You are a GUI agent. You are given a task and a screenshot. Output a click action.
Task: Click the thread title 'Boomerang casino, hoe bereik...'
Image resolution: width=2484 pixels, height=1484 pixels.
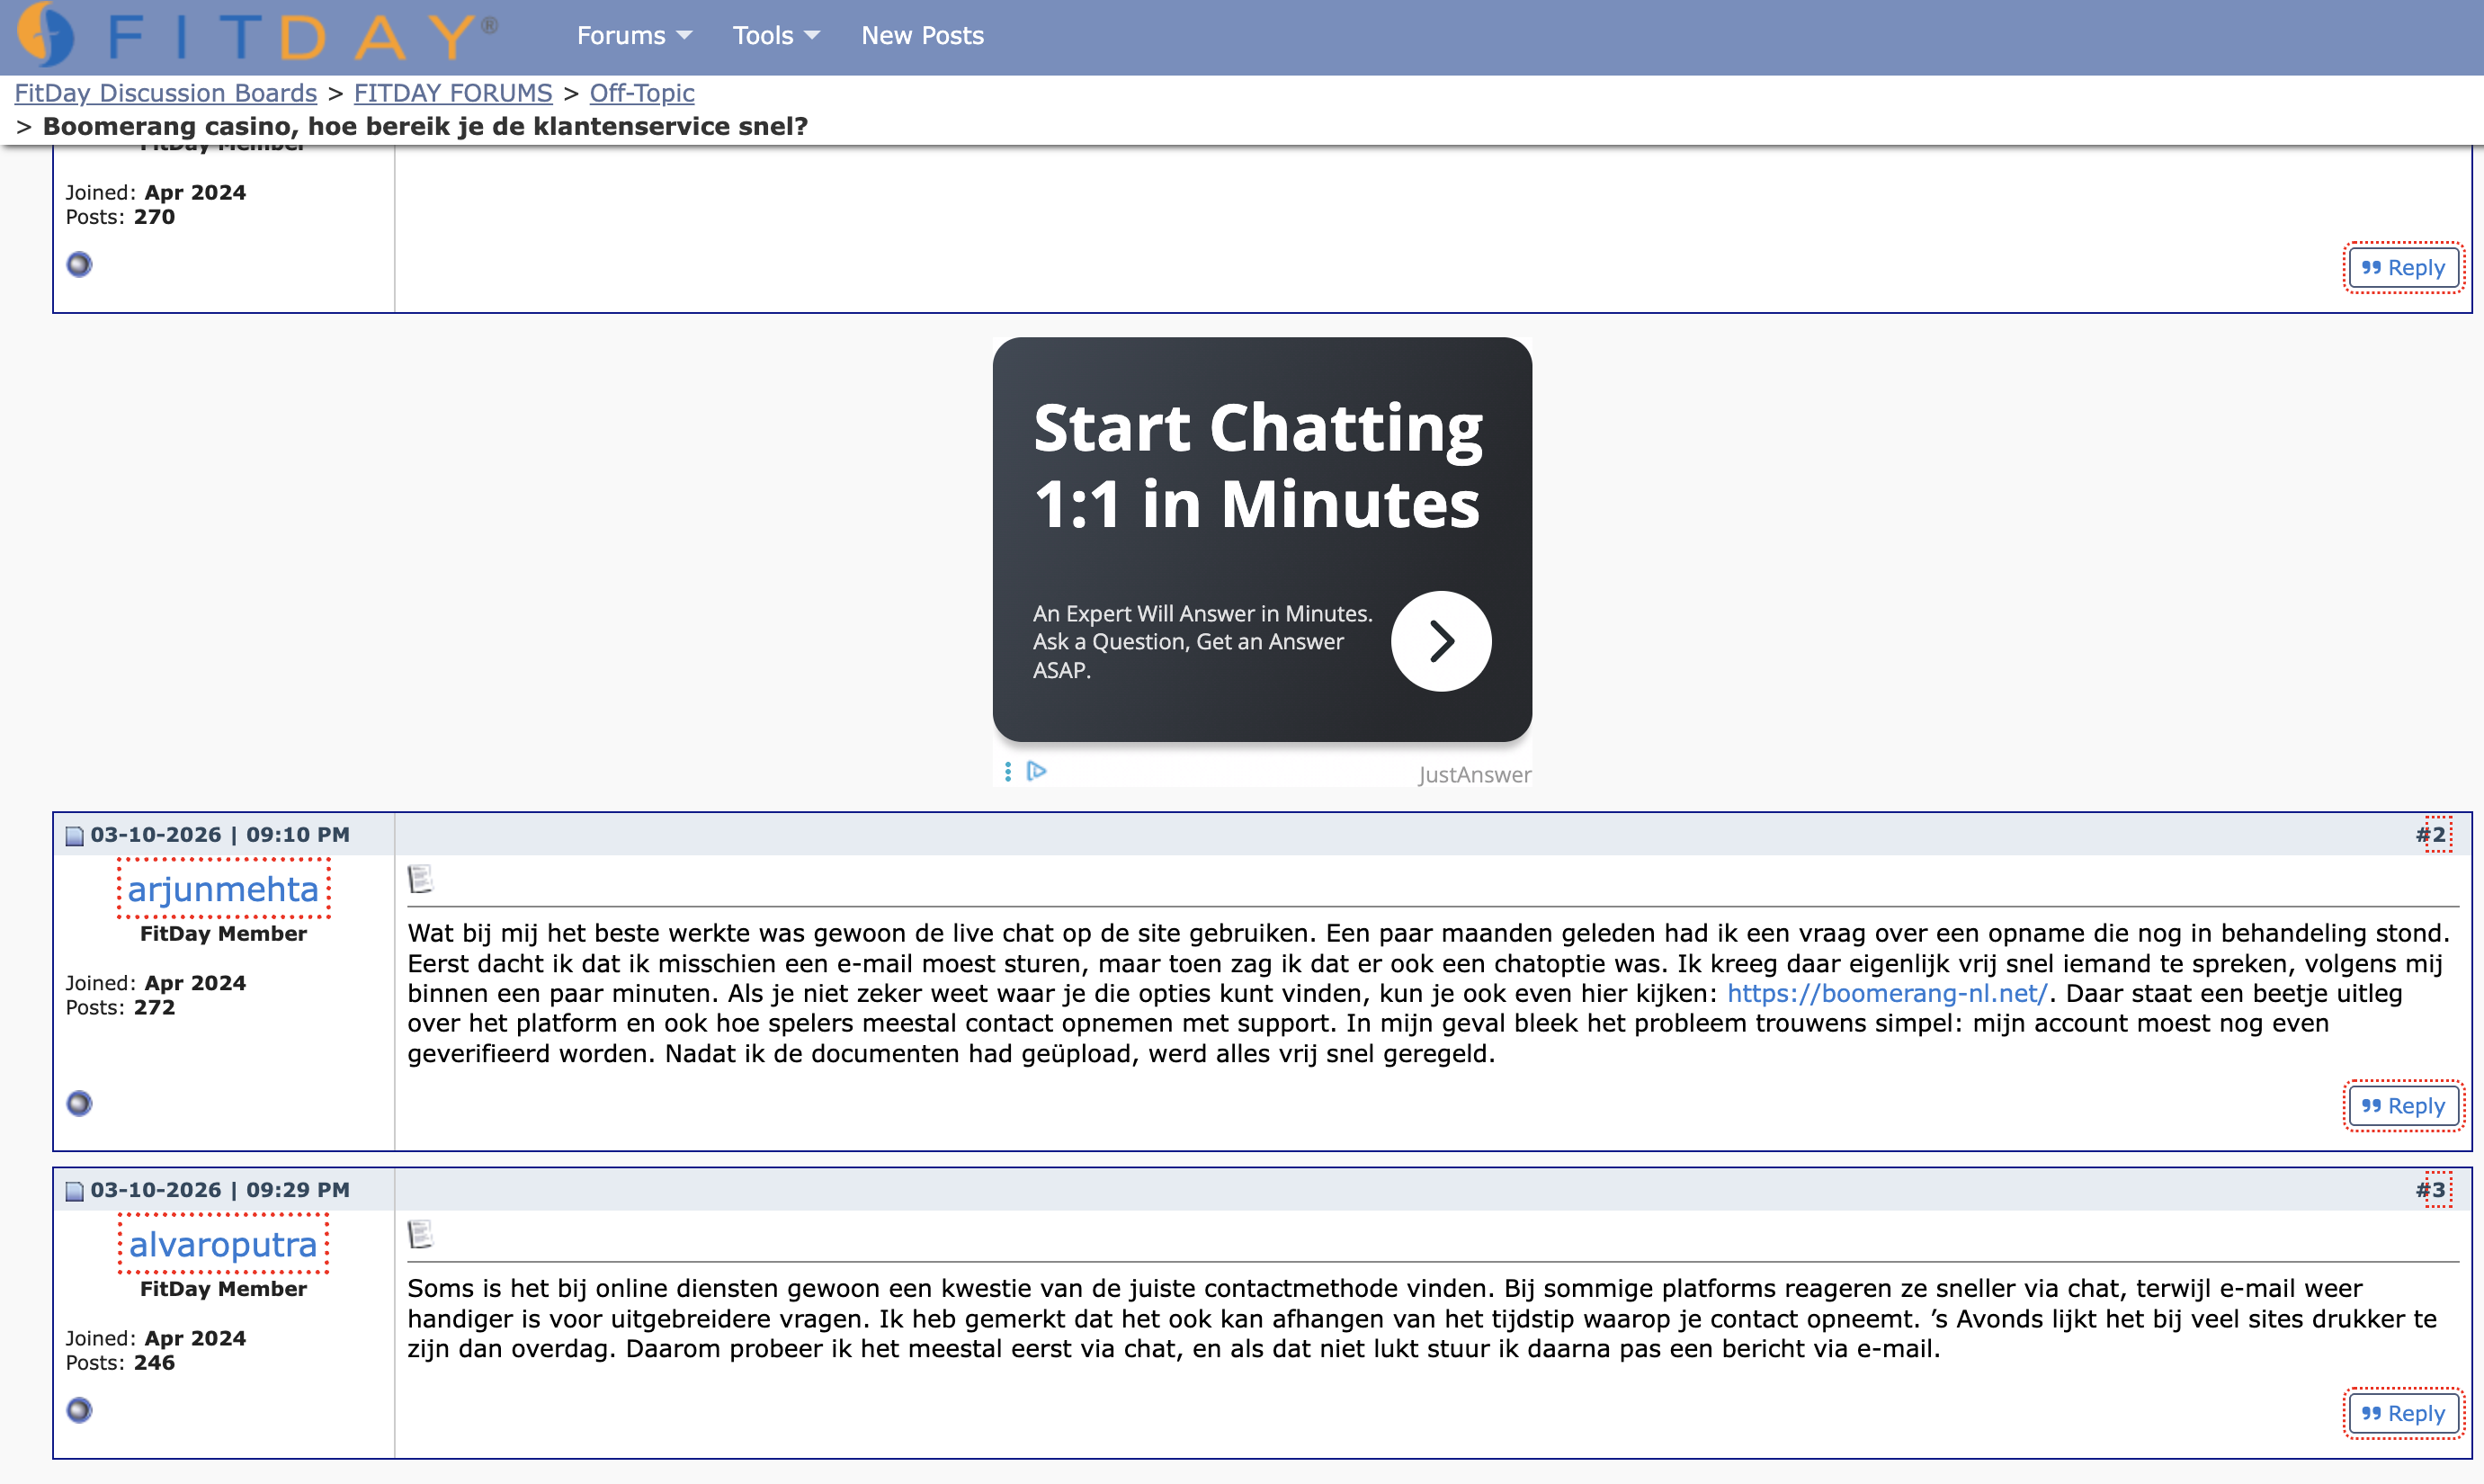(425, 127)
